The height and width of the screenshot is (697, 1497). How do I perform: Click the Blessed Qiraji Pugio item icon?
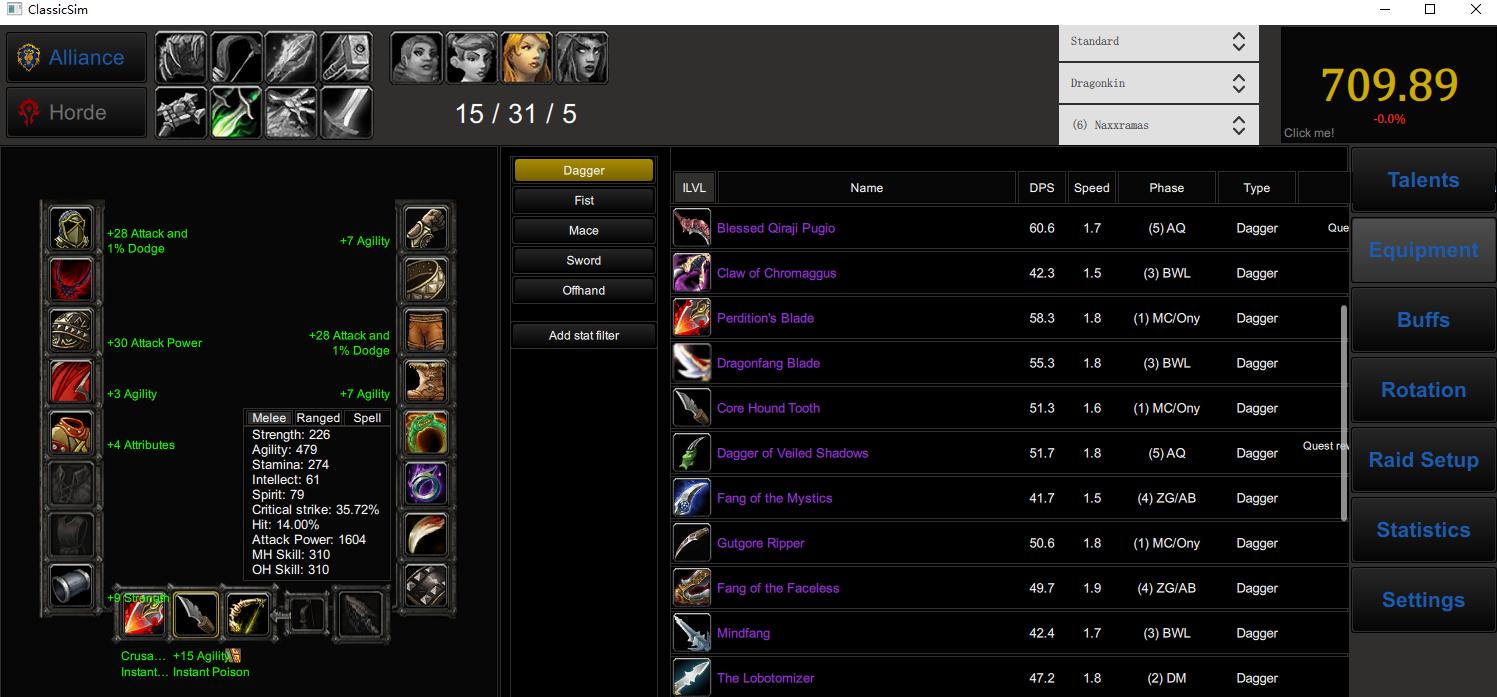[692, 228]
